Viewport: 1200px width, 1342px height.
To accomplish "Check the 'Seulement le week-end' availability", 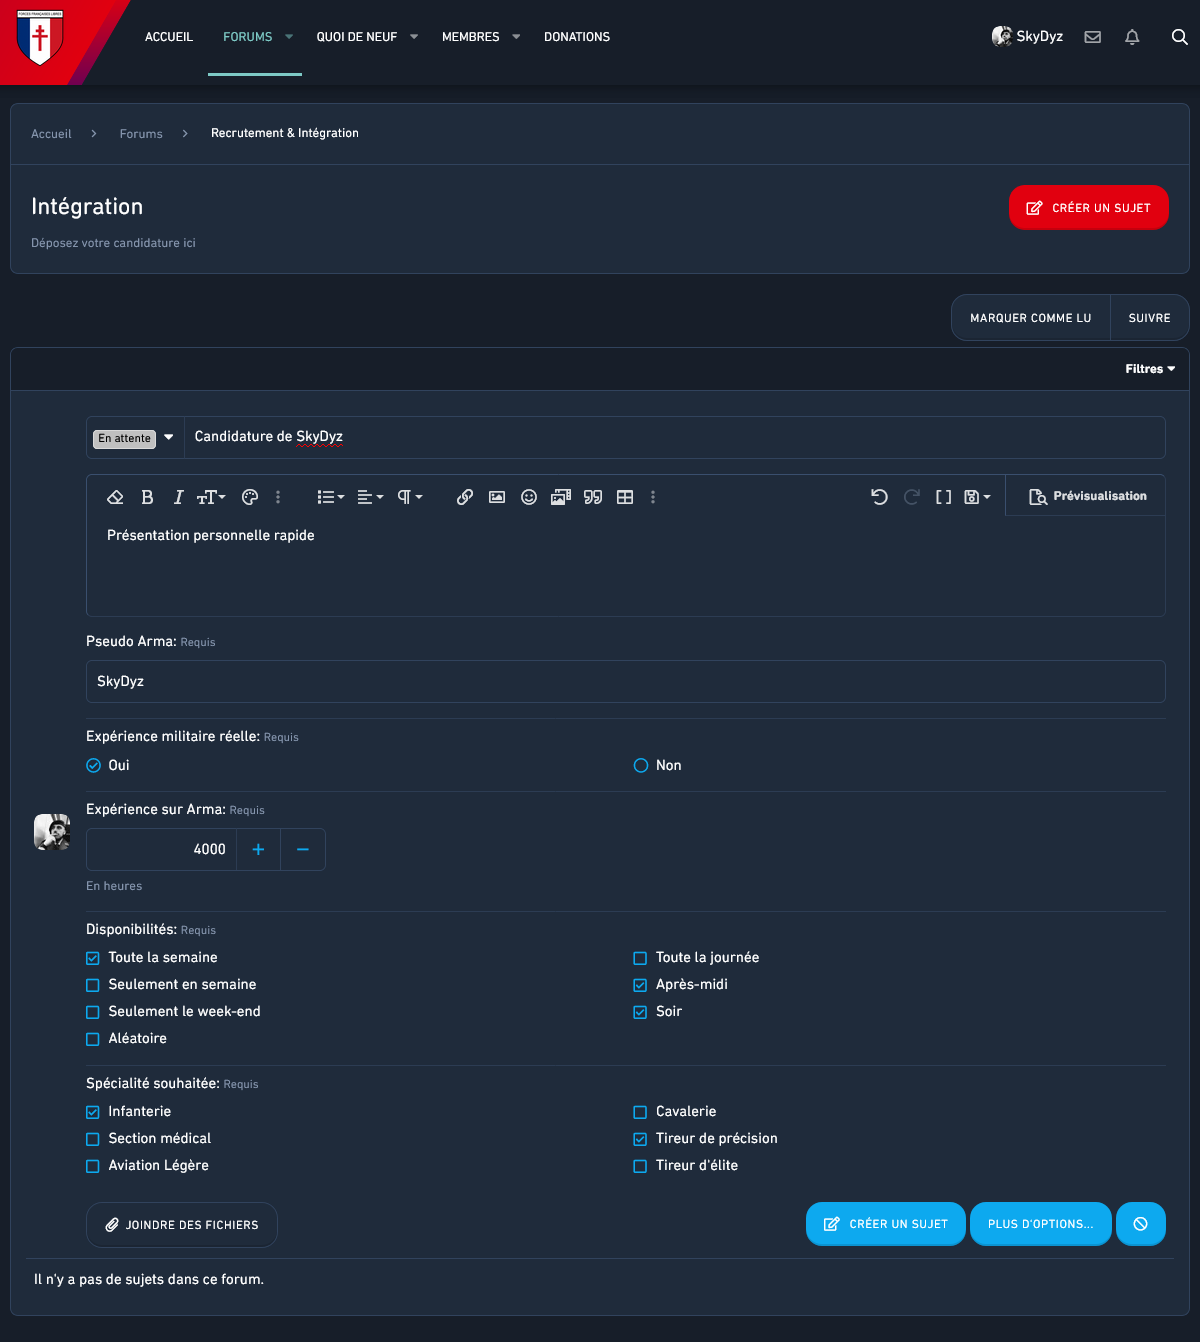I will click(x=93, y=1012).
